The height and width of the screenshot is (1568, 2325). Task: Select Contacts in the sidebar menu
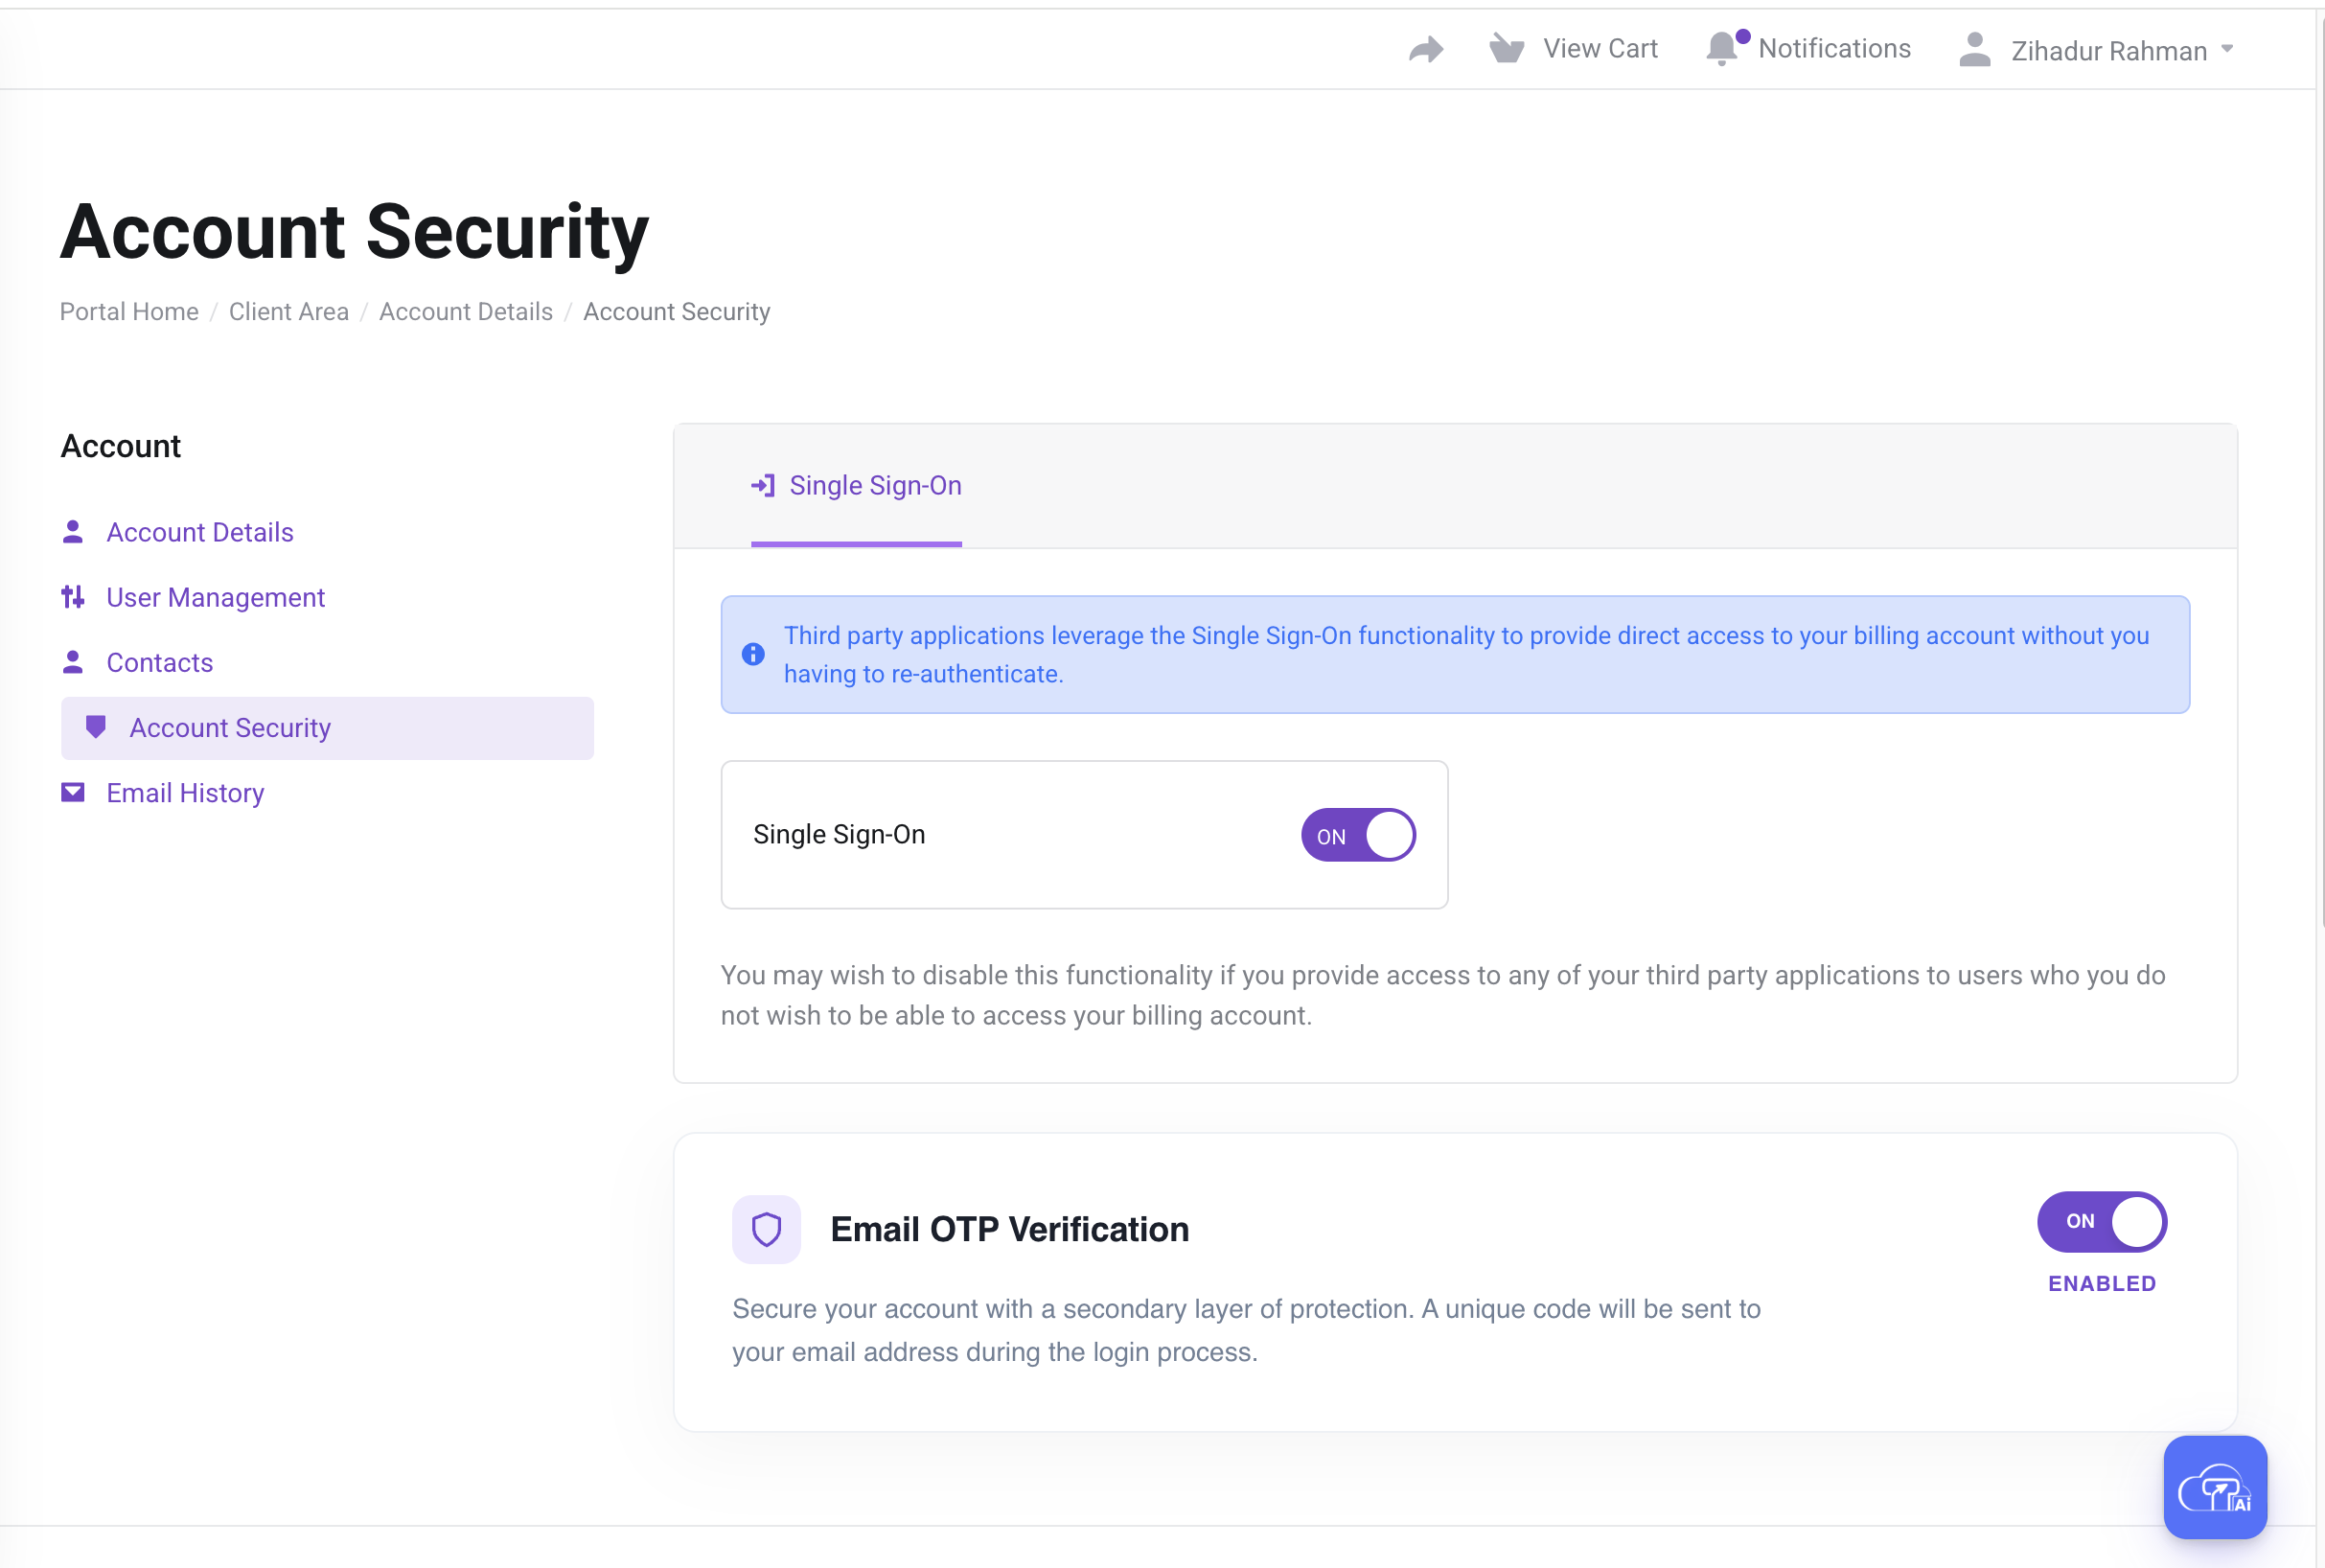pyautogui.click(x=159, y=662)
